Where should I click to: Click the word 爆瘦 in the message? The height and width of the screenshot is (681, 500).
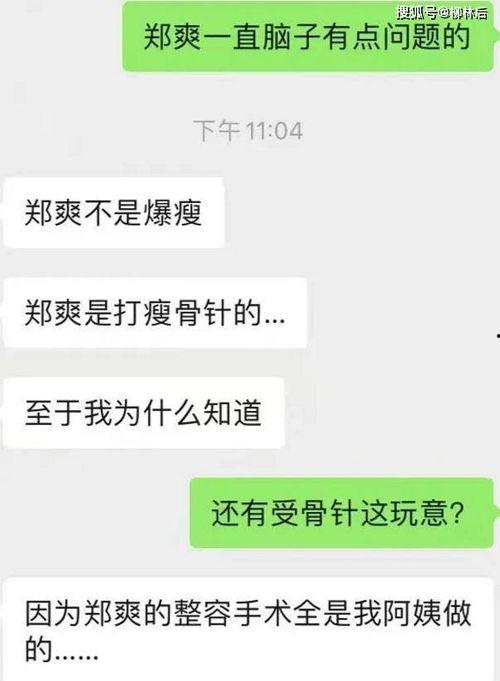click(x=172, y=213)
